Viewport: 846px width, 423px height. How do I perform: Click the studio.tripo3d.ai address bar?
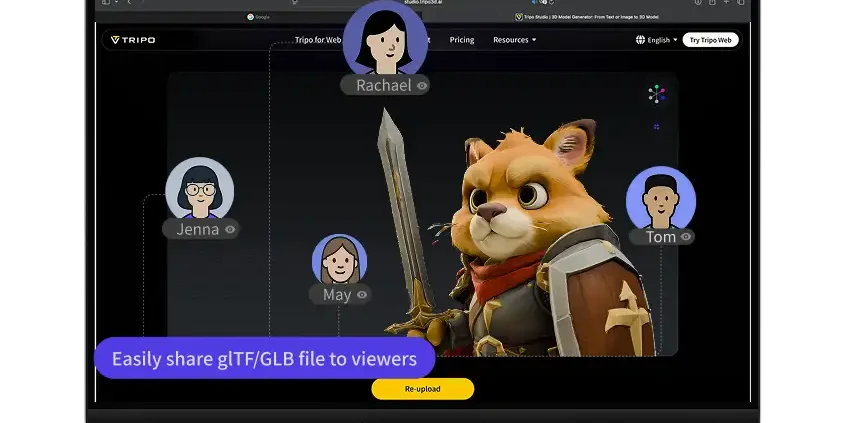tap(426, 2)
